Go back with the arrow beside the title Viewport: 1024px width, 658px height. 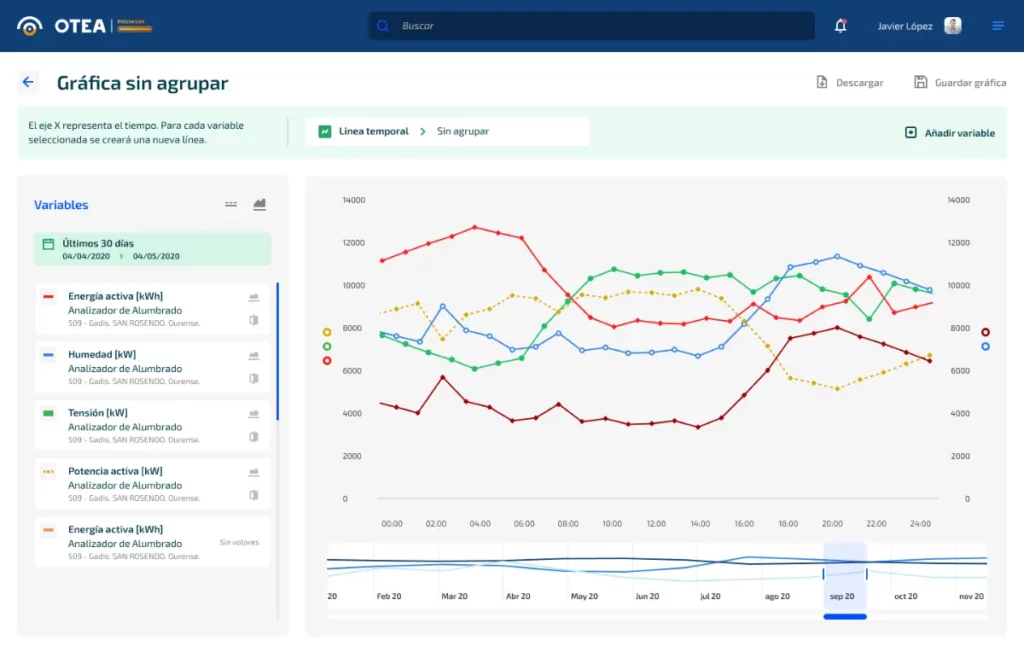(x=28, y=82)
